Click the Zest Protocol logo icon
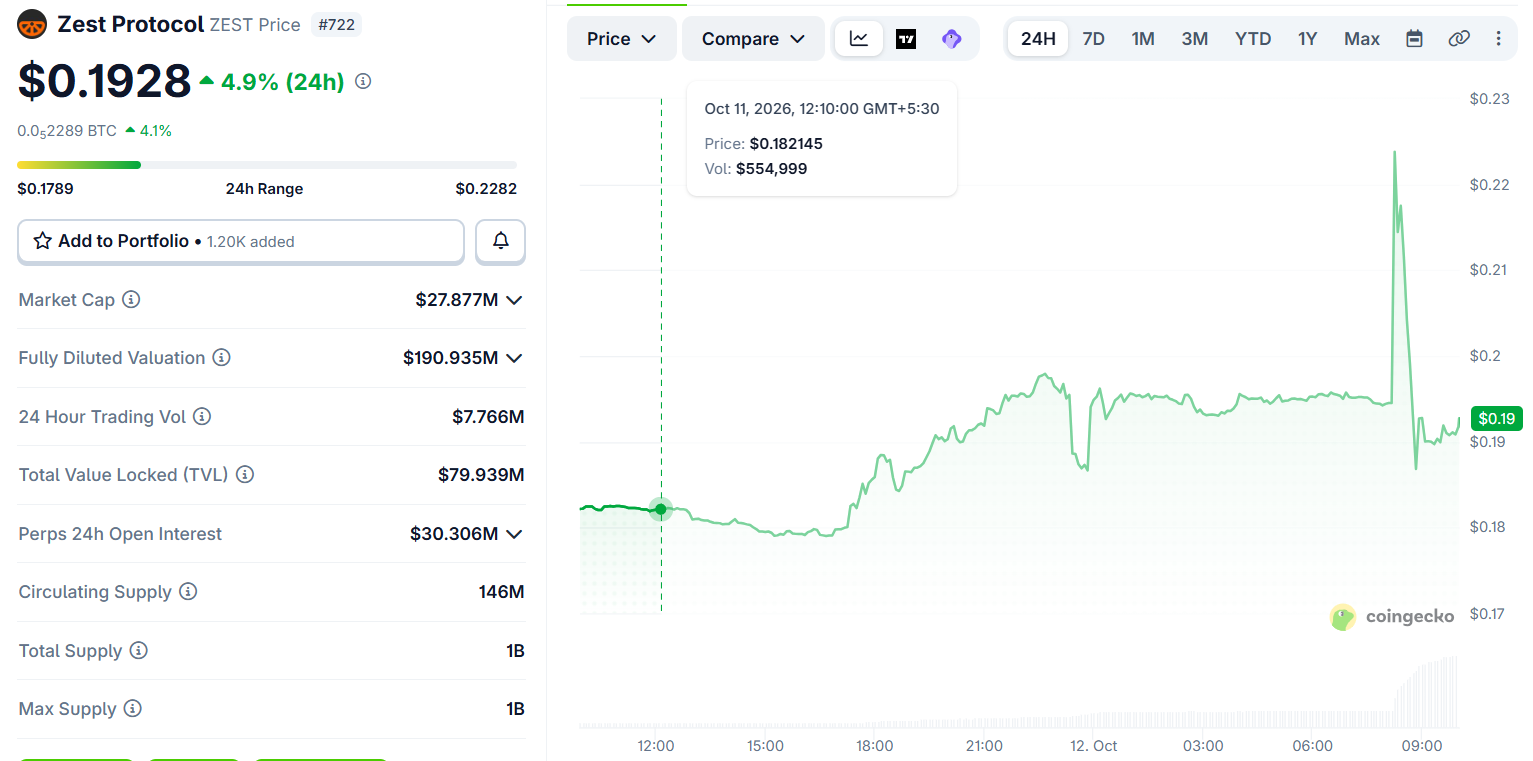The width and height of the screenshot is (1533, 761). pyautogui.click(x=32, y=24)
